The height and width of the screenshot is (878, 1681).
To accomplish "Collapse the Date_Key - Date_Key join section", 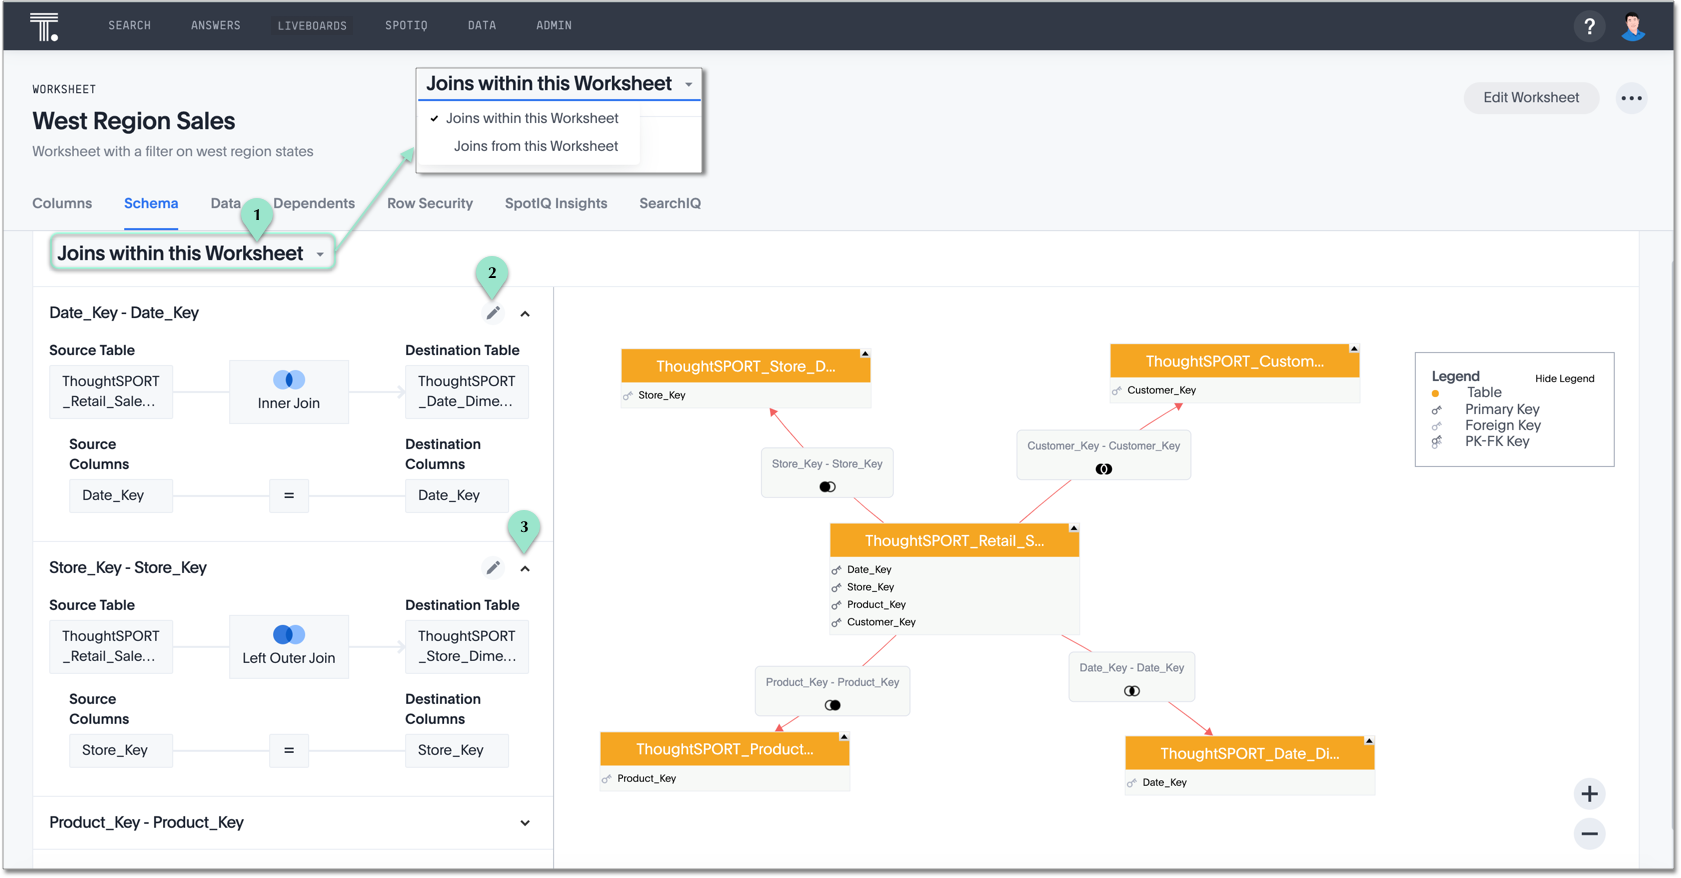I will pyautogui.click(x=525, y=314).
